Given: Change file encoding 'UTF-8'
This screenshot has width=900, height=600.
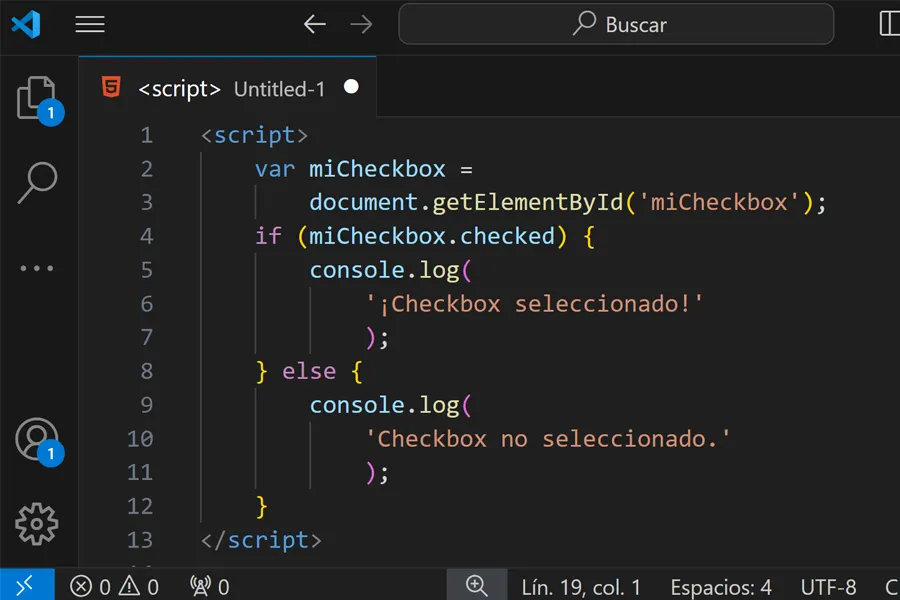Looking at the screenshot, I should [828, 587].
